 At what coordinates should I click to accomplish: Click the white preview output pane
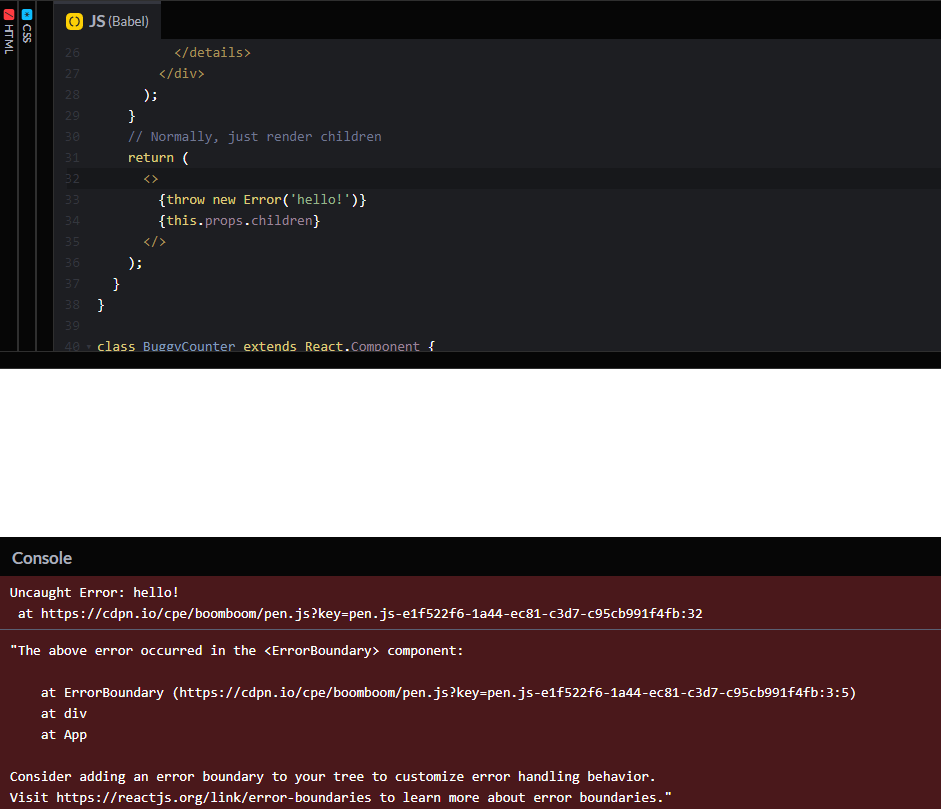point(470,453)
